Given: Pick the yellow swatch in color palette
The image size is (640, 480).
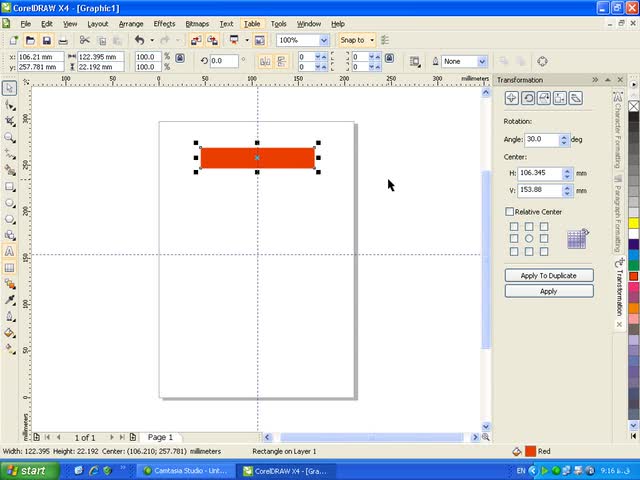Looking at the screenshot, I should click(633, 223).
